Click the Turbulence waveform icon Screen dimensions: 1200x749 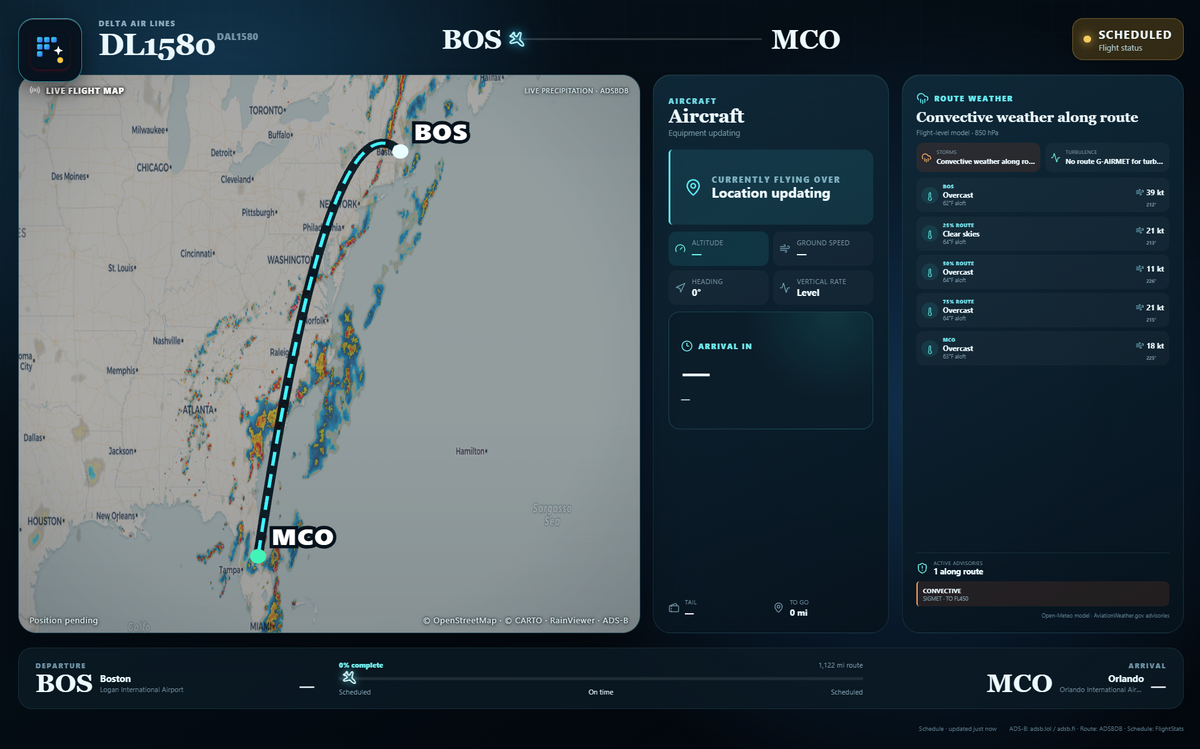(x=1056, y=158)
